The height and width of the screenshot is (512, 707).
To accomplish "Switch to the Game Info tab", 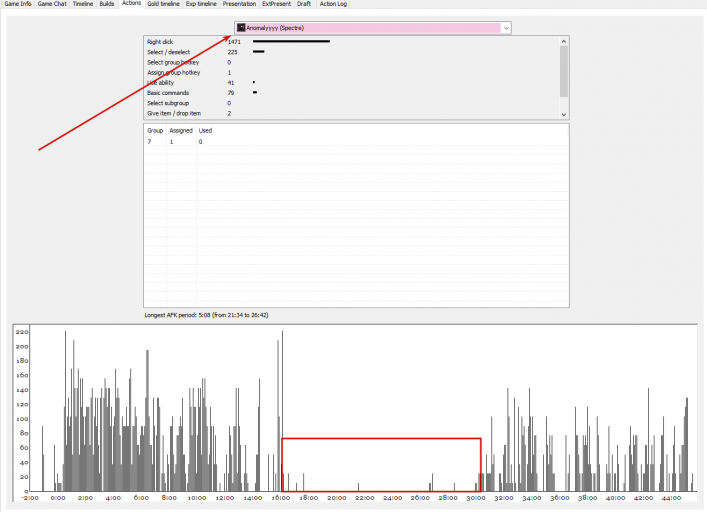I will (18, 4).
